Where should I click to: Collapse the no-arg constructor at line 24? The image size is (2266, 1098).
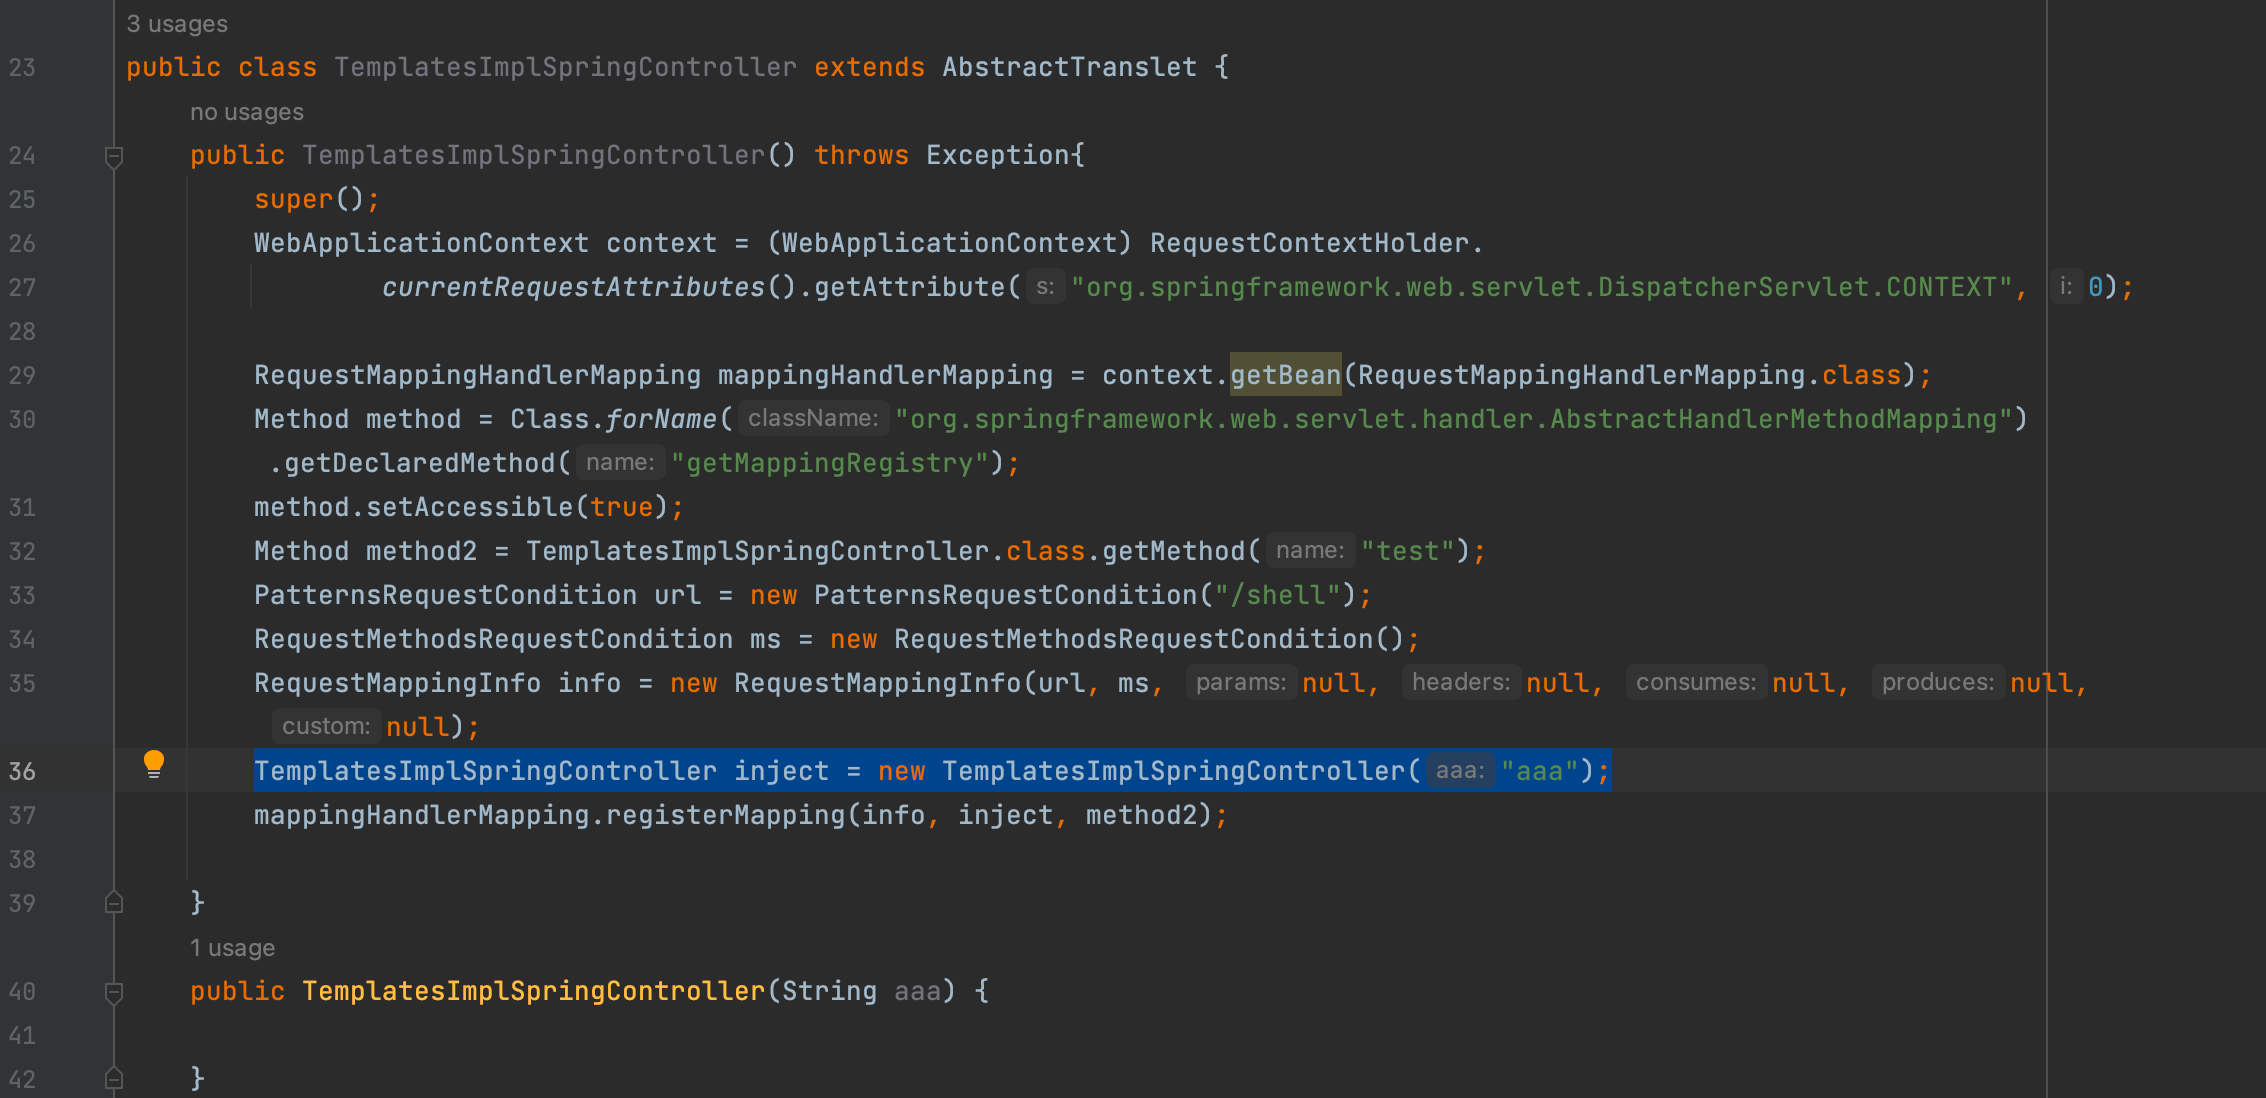coord(114,156)
